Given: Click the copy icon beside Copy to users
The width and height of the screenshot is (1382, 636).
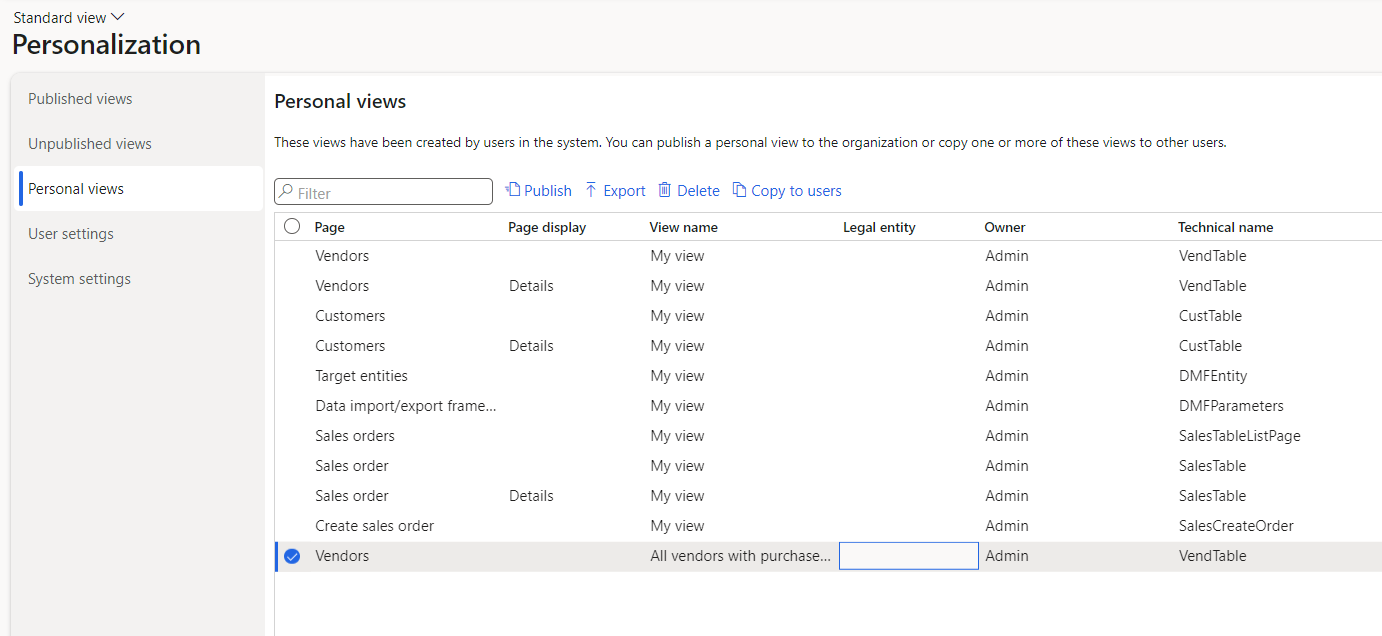Looking at the screenshot, I should (x=740, y=190).
